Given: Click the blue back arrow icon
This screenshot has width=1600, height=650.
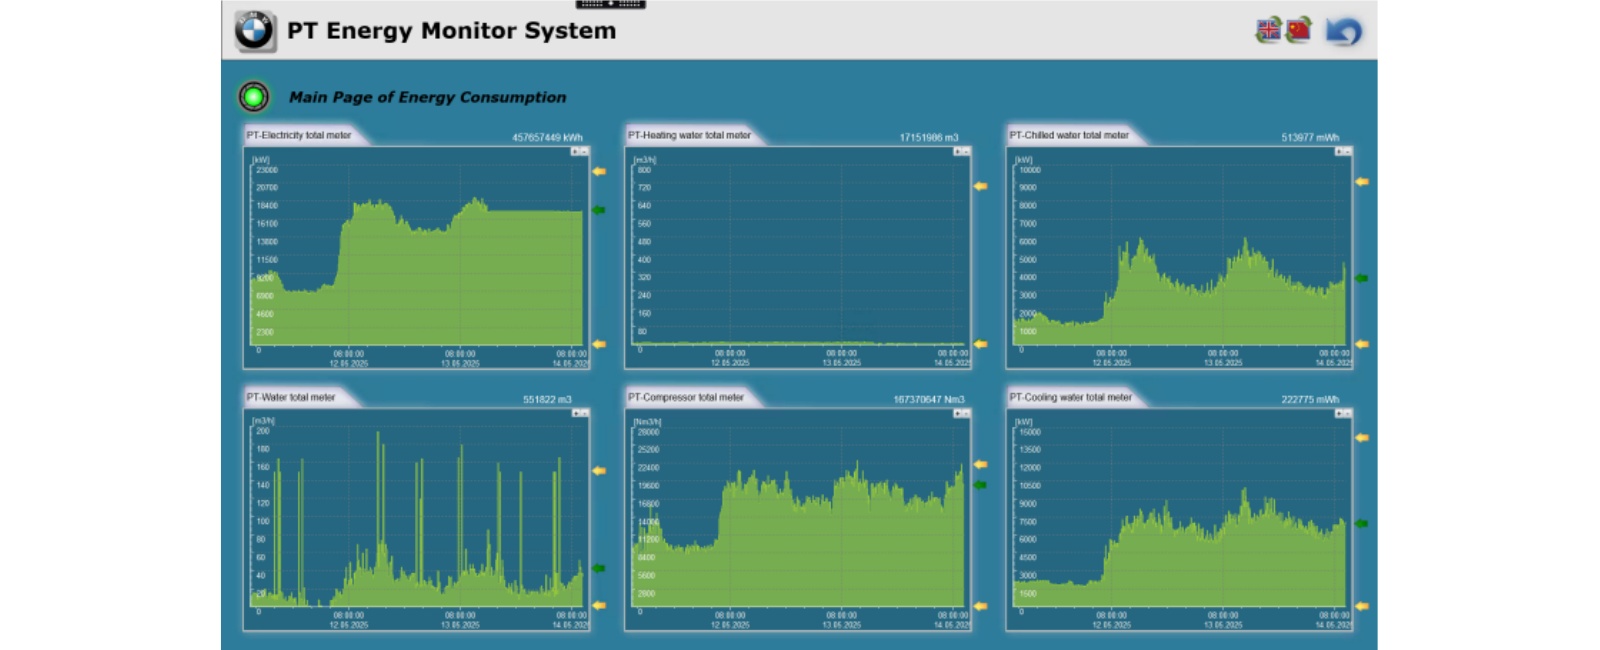Looking at the screenshot, I should (x=1343, y=32).
